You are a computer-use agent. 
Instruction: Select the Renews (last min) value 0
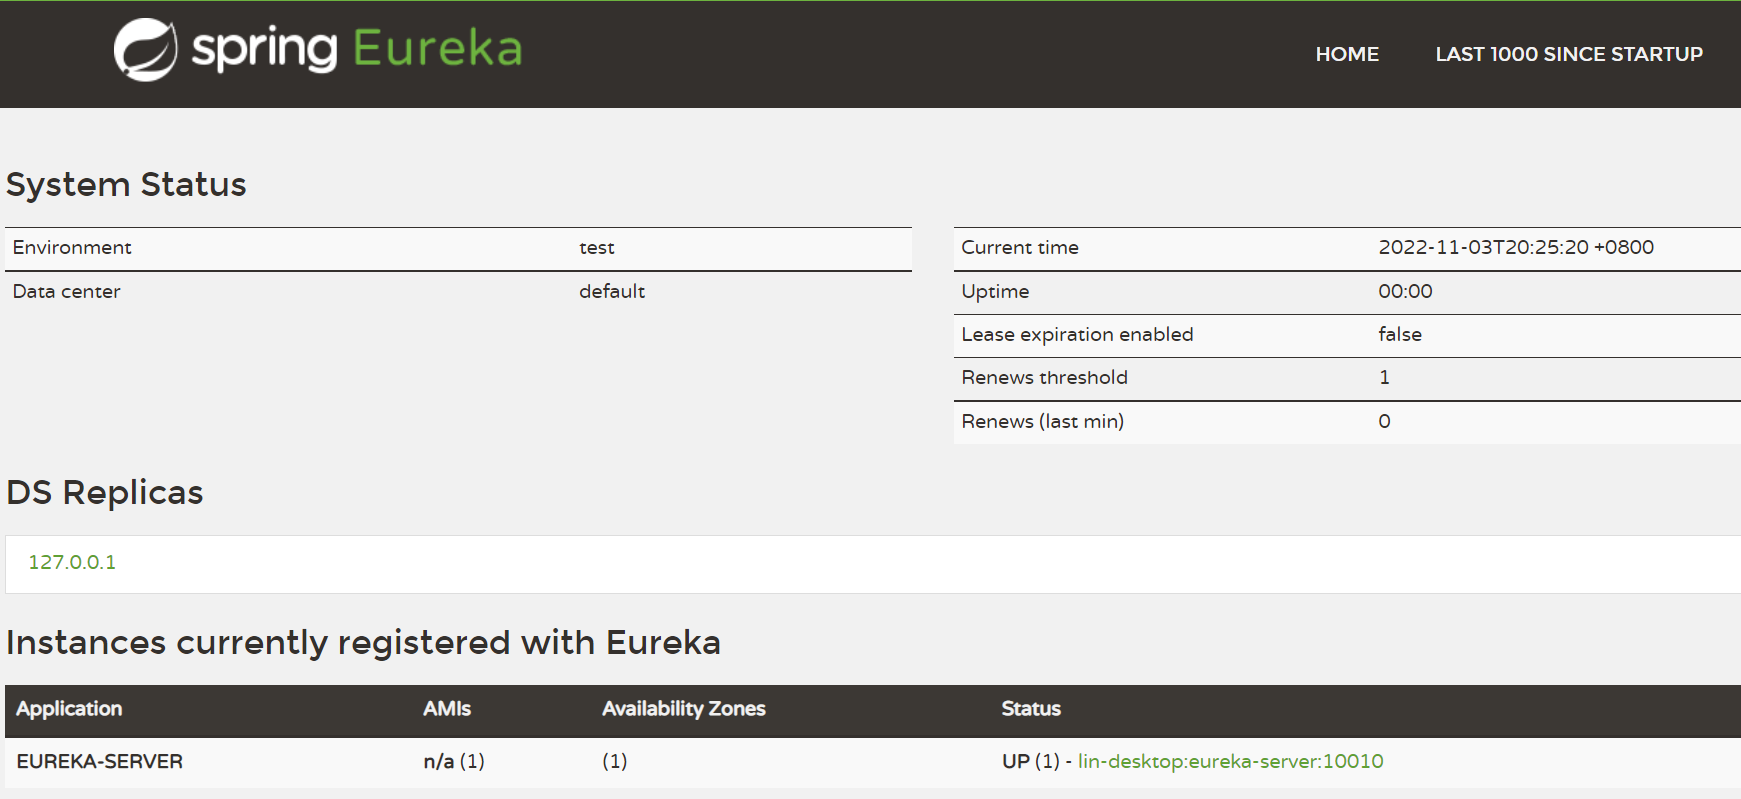(1384, 421)
